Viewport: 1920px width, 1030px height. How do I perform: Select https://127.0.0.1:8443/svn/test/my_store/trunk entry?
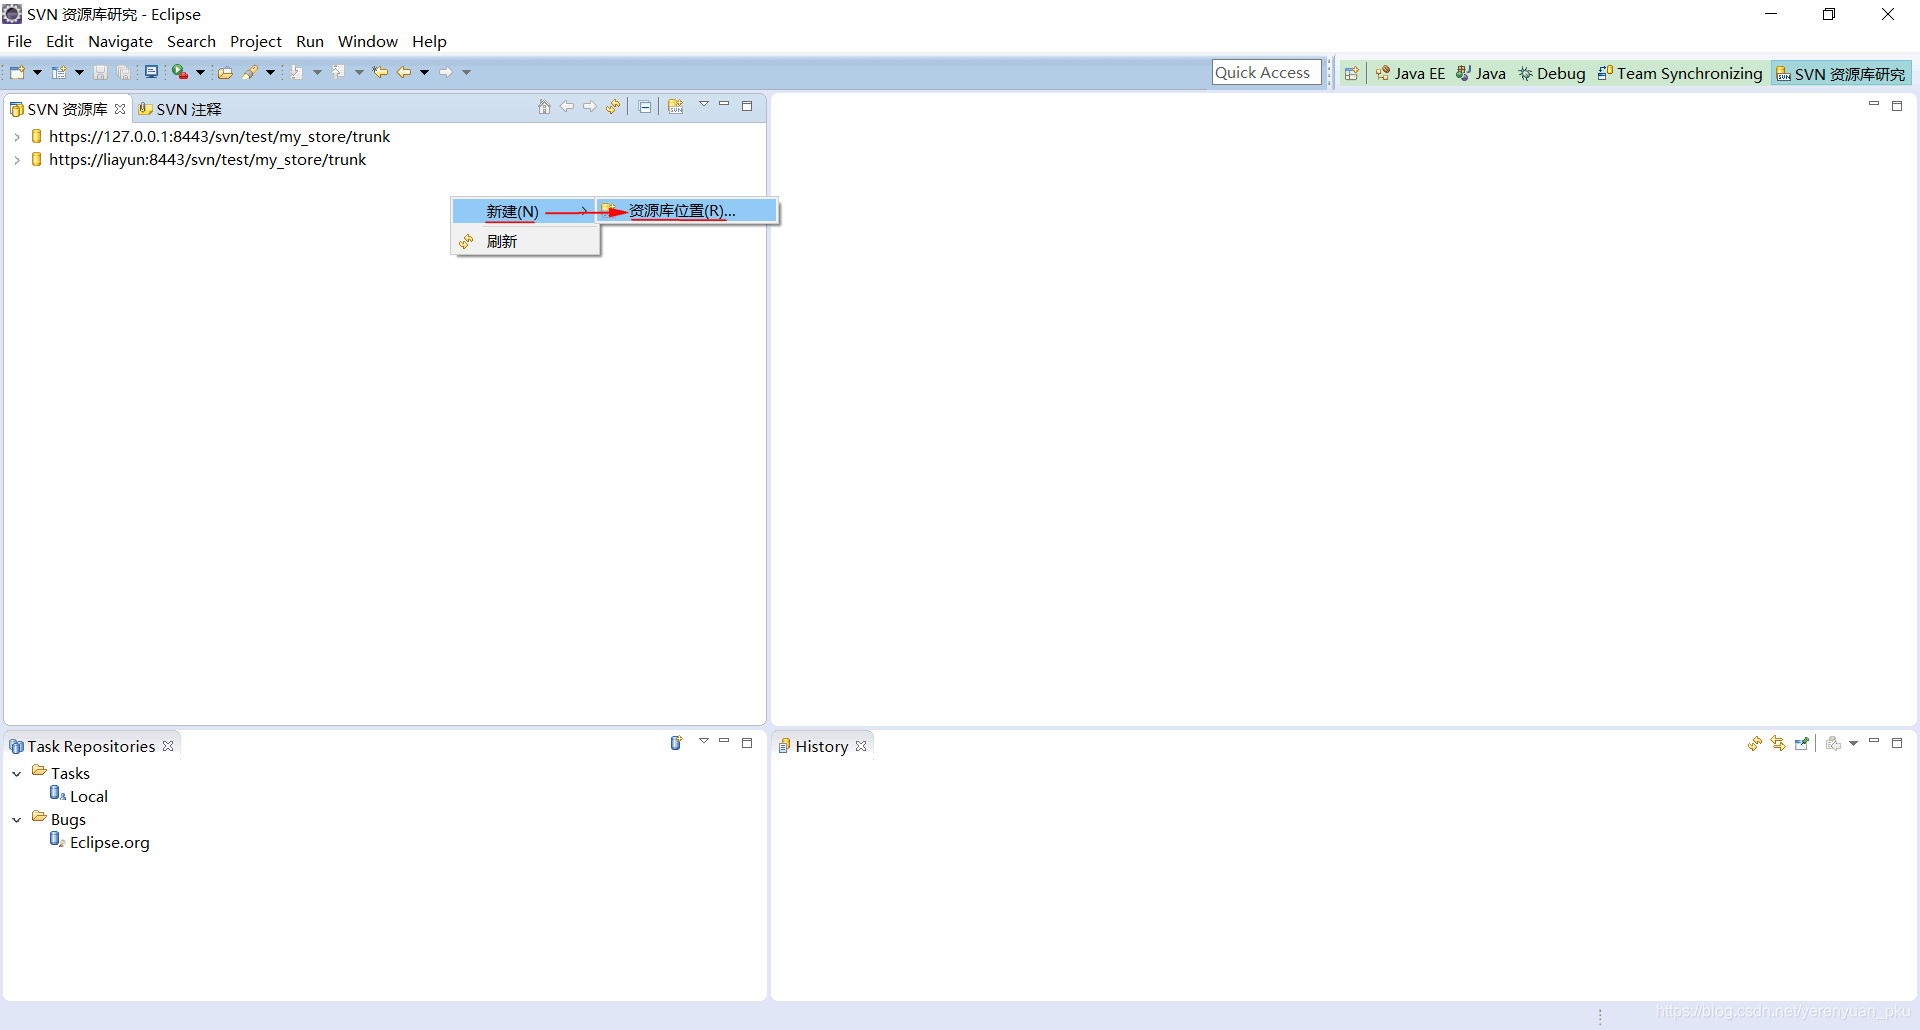tap(219, 136)
